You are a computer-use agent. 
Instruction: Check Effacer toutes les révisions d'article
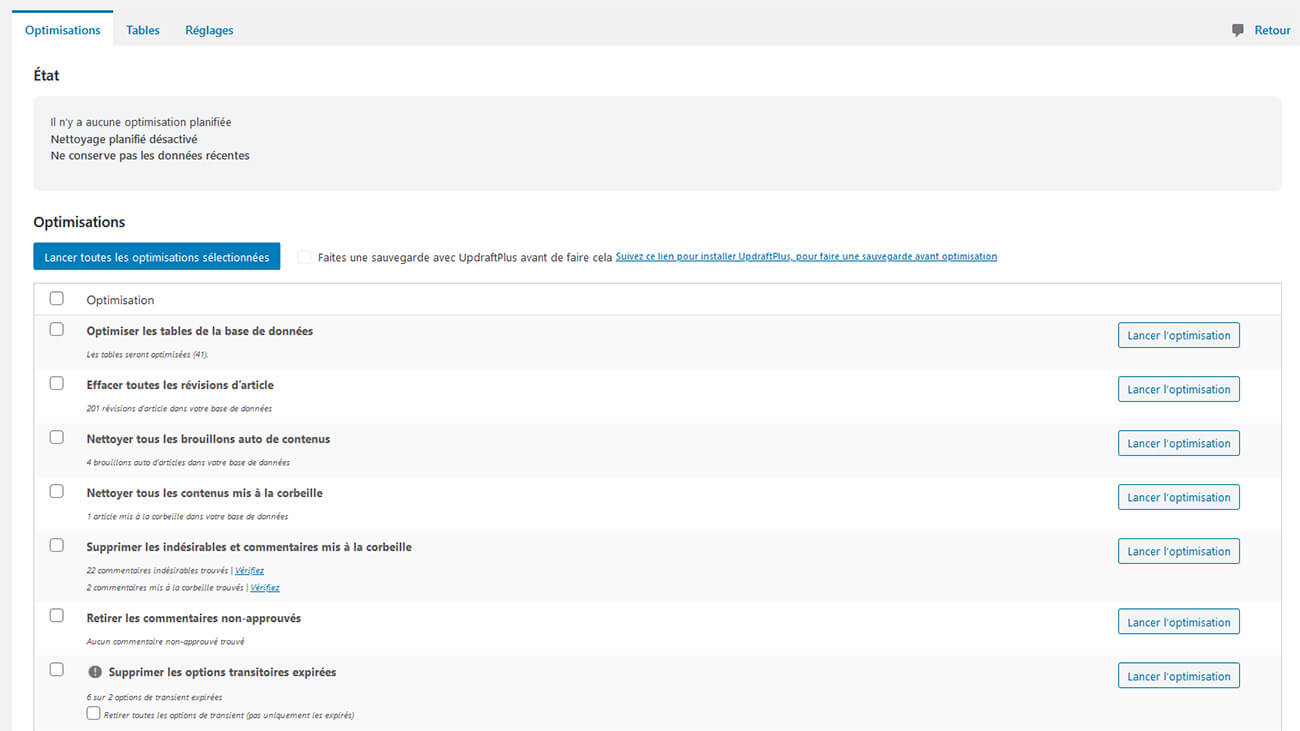(57, 383)
